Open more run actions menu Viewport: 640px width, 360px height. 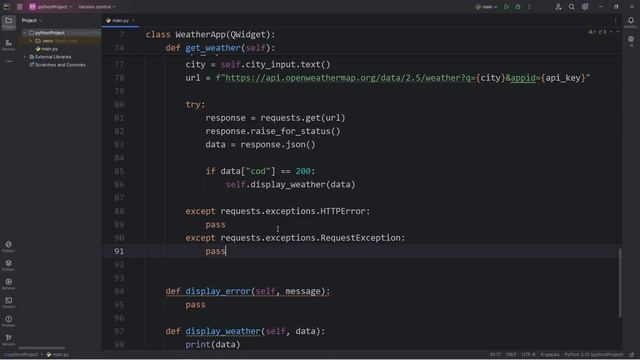click(x=529, y=7)
